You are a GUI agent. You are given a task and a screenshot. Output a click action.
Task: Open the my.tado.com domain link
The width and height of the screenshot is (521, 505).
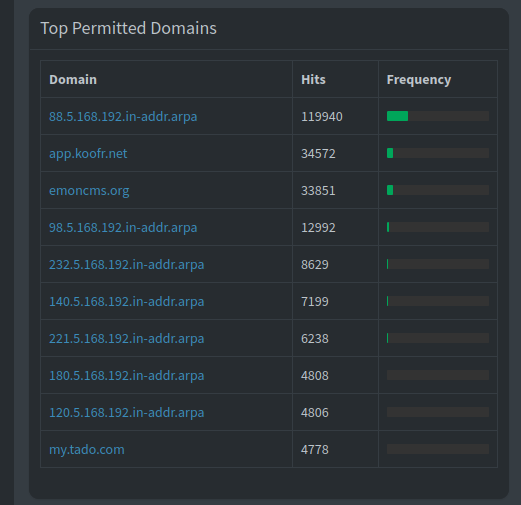(x=87, y=449)
